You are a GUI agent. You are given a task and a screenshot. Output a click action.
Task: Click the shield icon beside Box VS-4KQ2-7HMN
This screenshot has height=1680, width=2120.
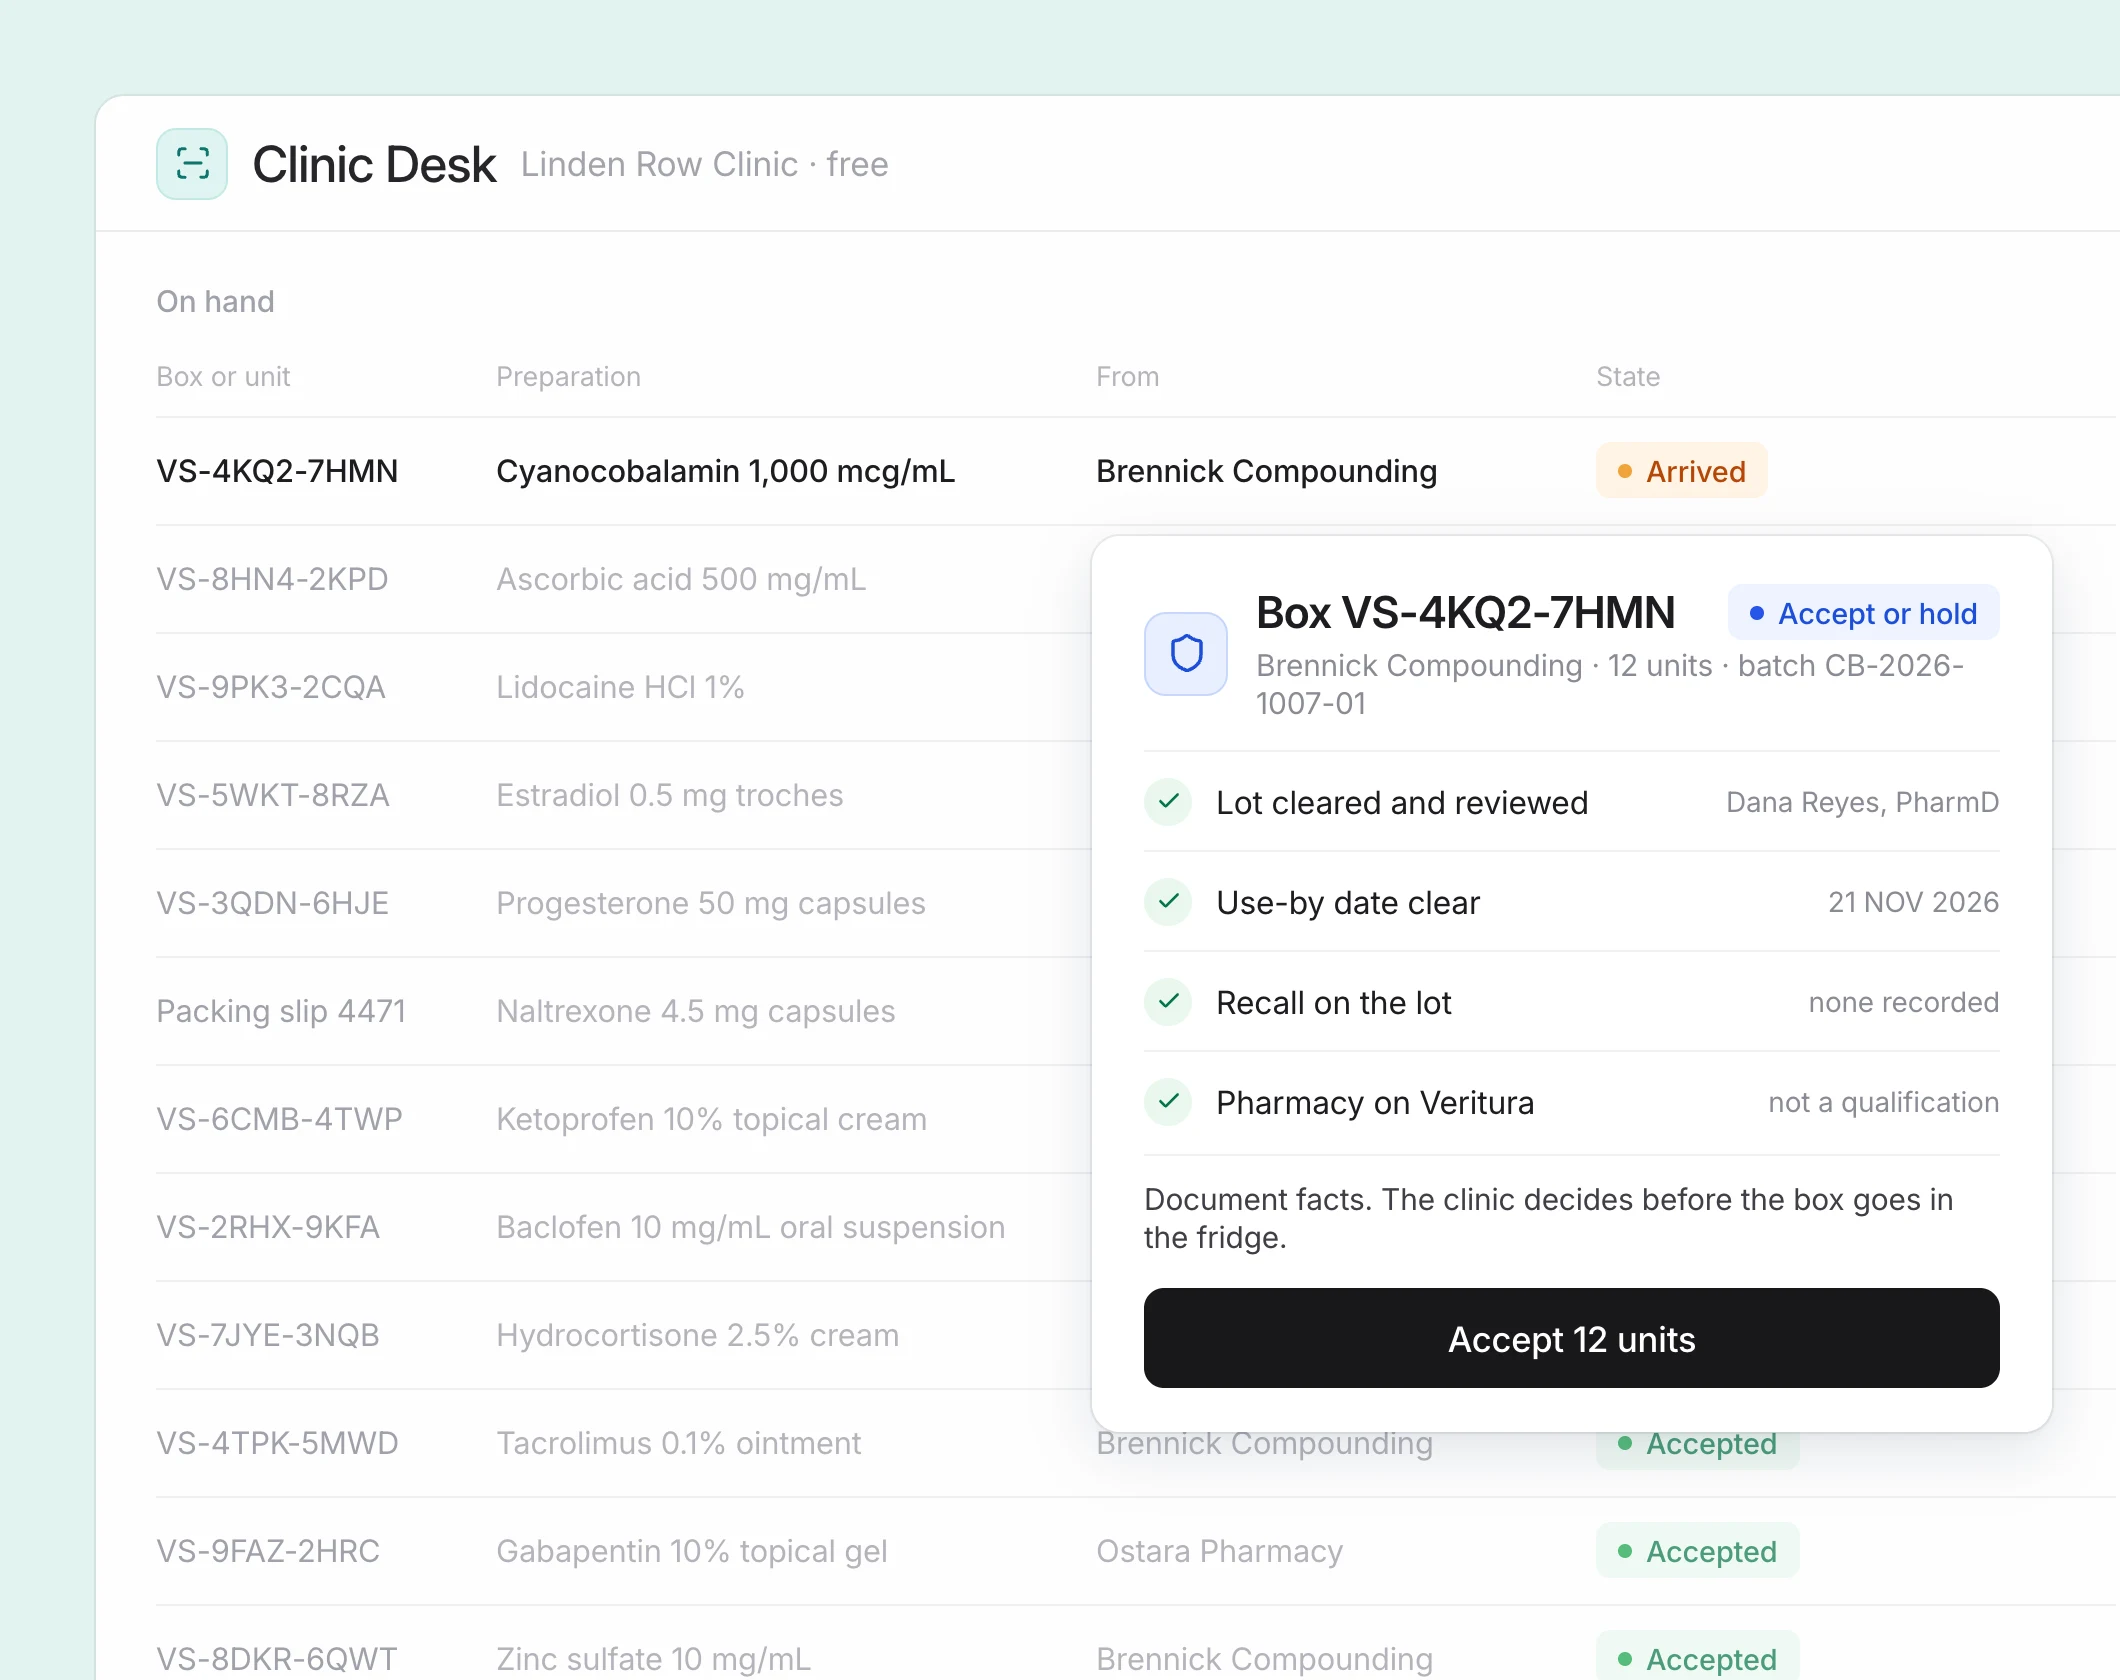(1186, 654)
